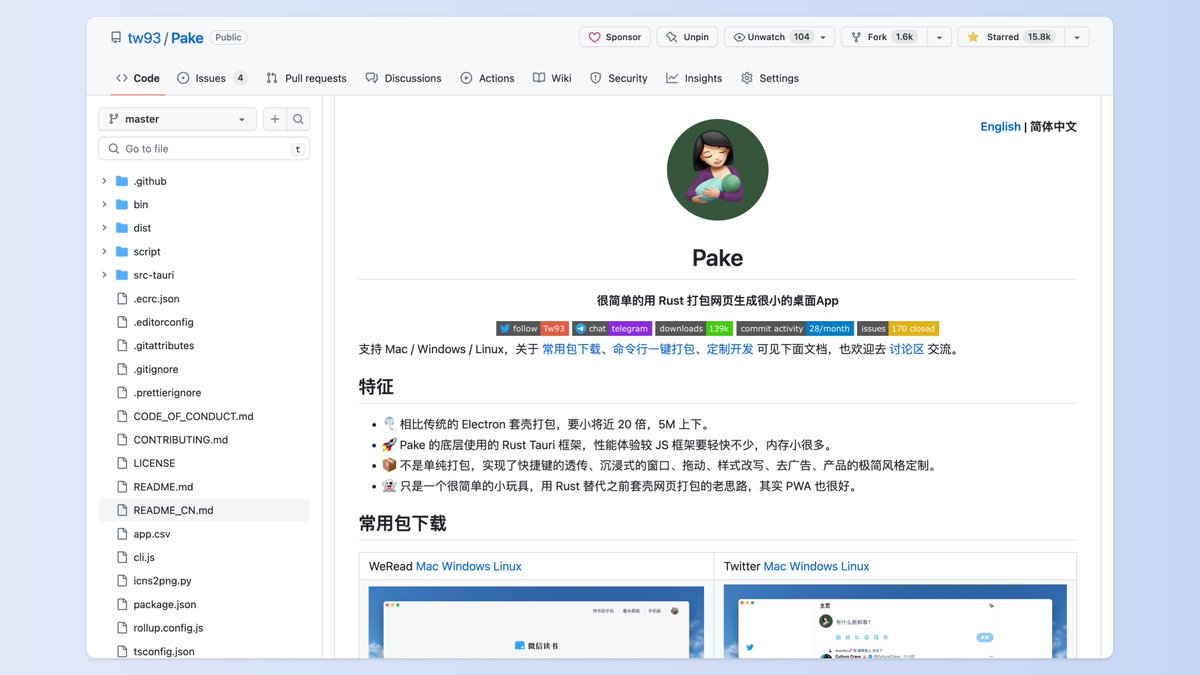Open the Fork dropdown arrow
The height and width of the screenshot is (675, 1200).
pos(938,36)
